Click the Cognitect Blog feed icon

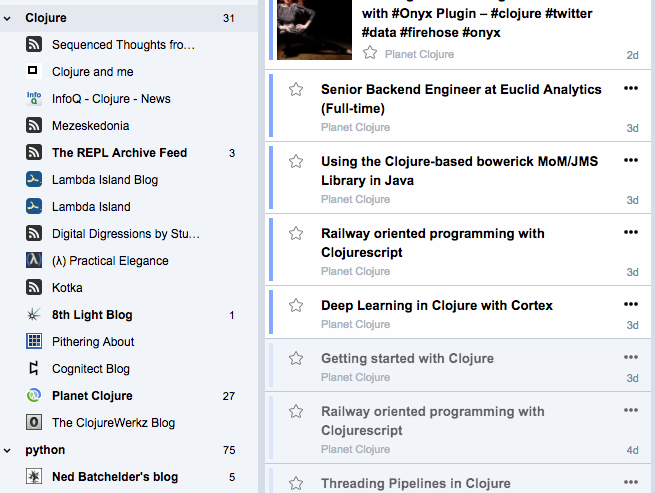click(33, 369)
